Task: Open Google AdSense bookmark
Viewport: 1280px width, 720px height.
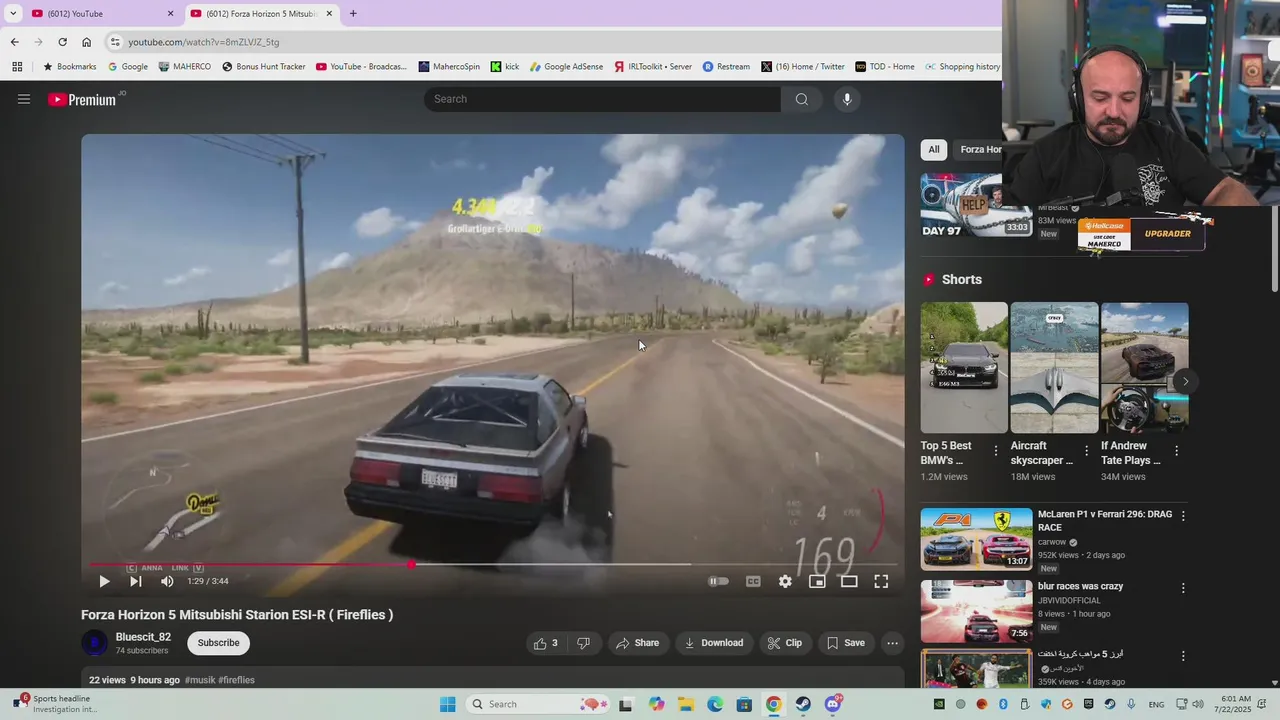Action: pos(566,67)
